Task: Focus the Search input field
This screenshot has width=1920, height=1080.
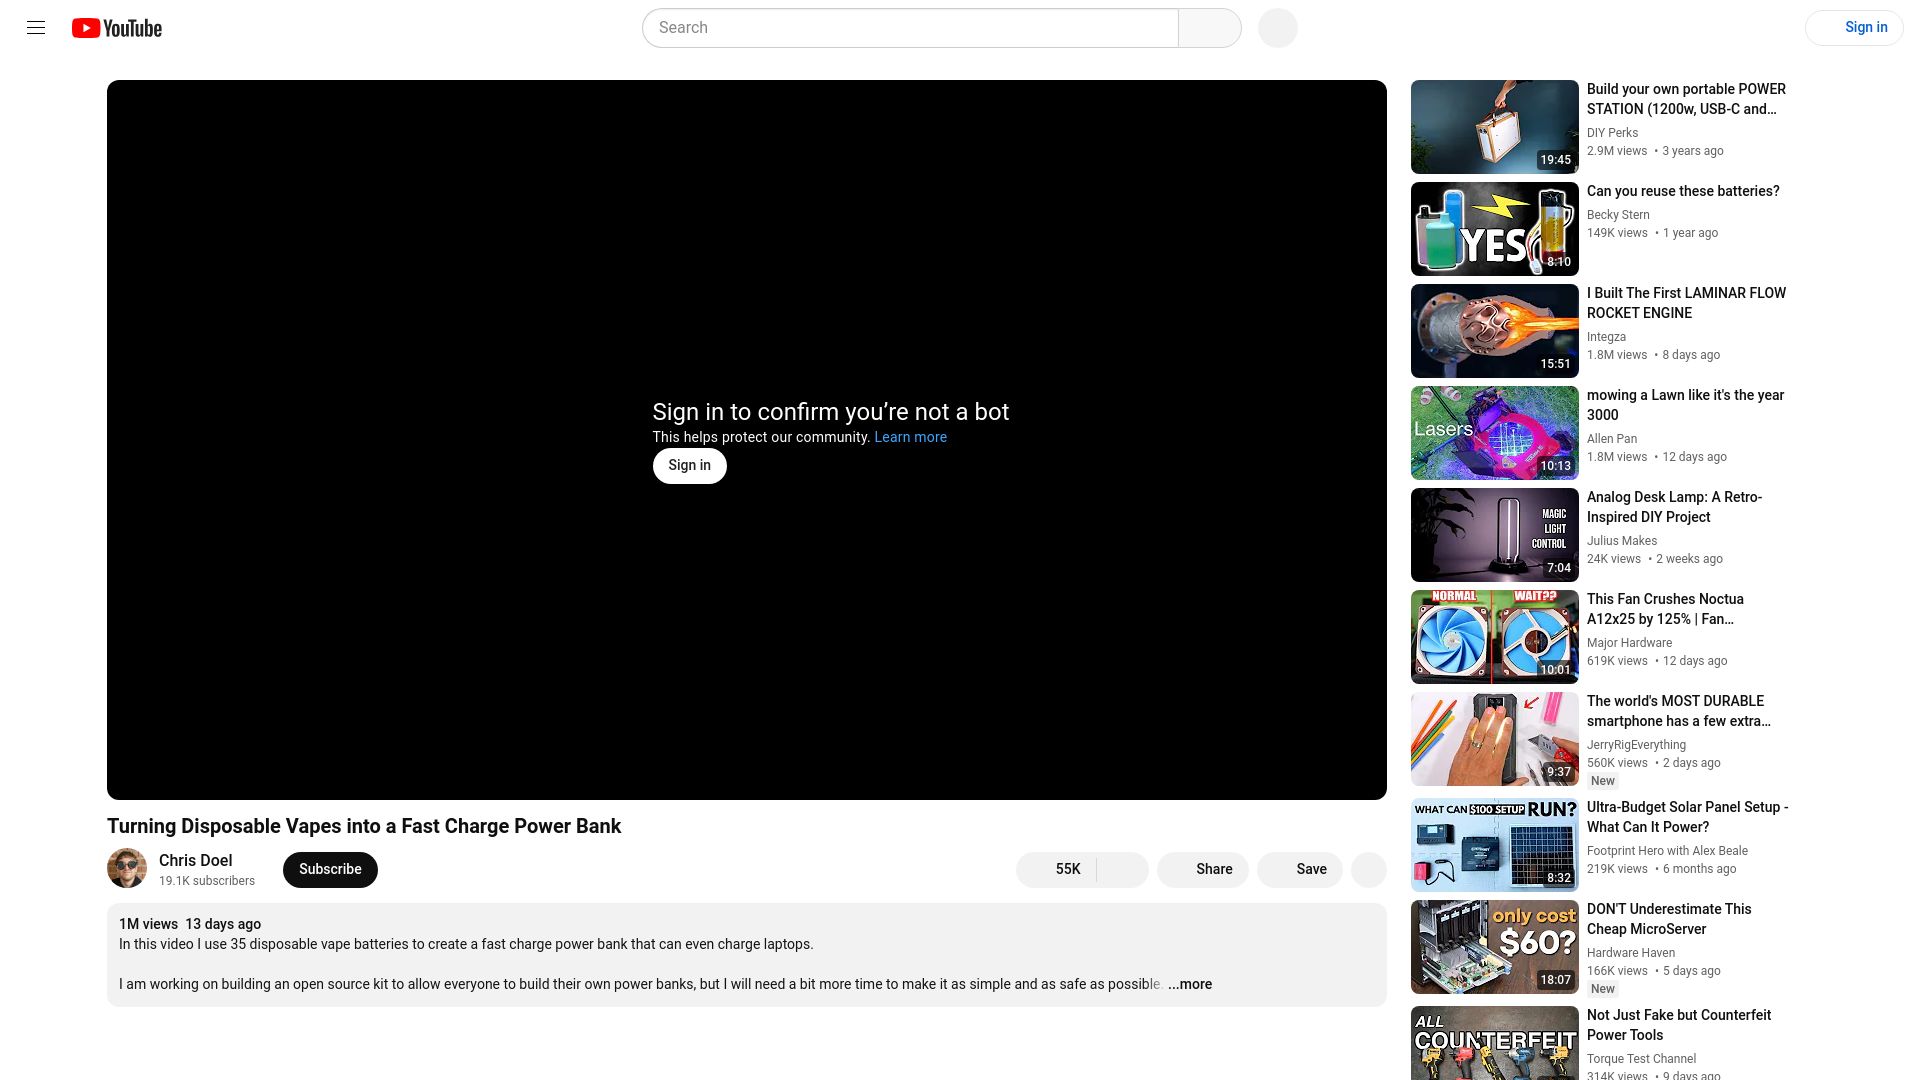Action: pyautogui.click(x=910, y=28)
